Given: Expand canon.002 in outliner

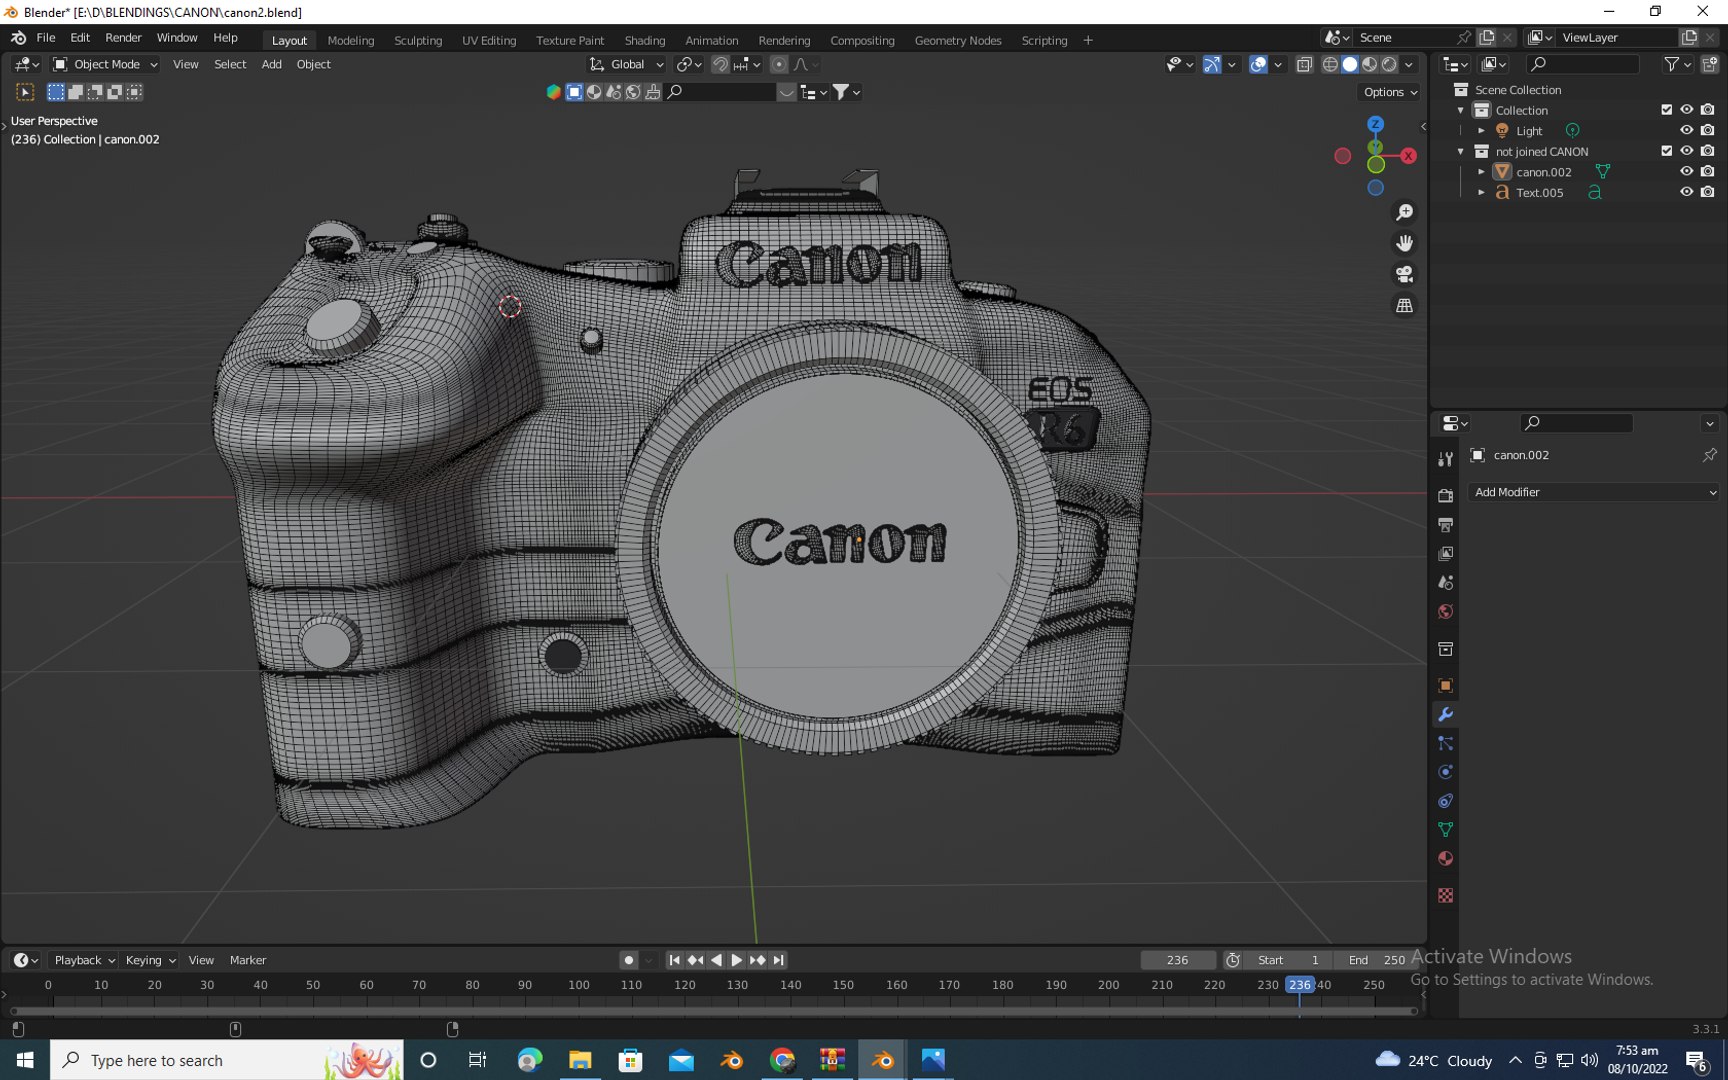Looking at the screenshot, I should pyautogui.click(x=1481, y=172).
